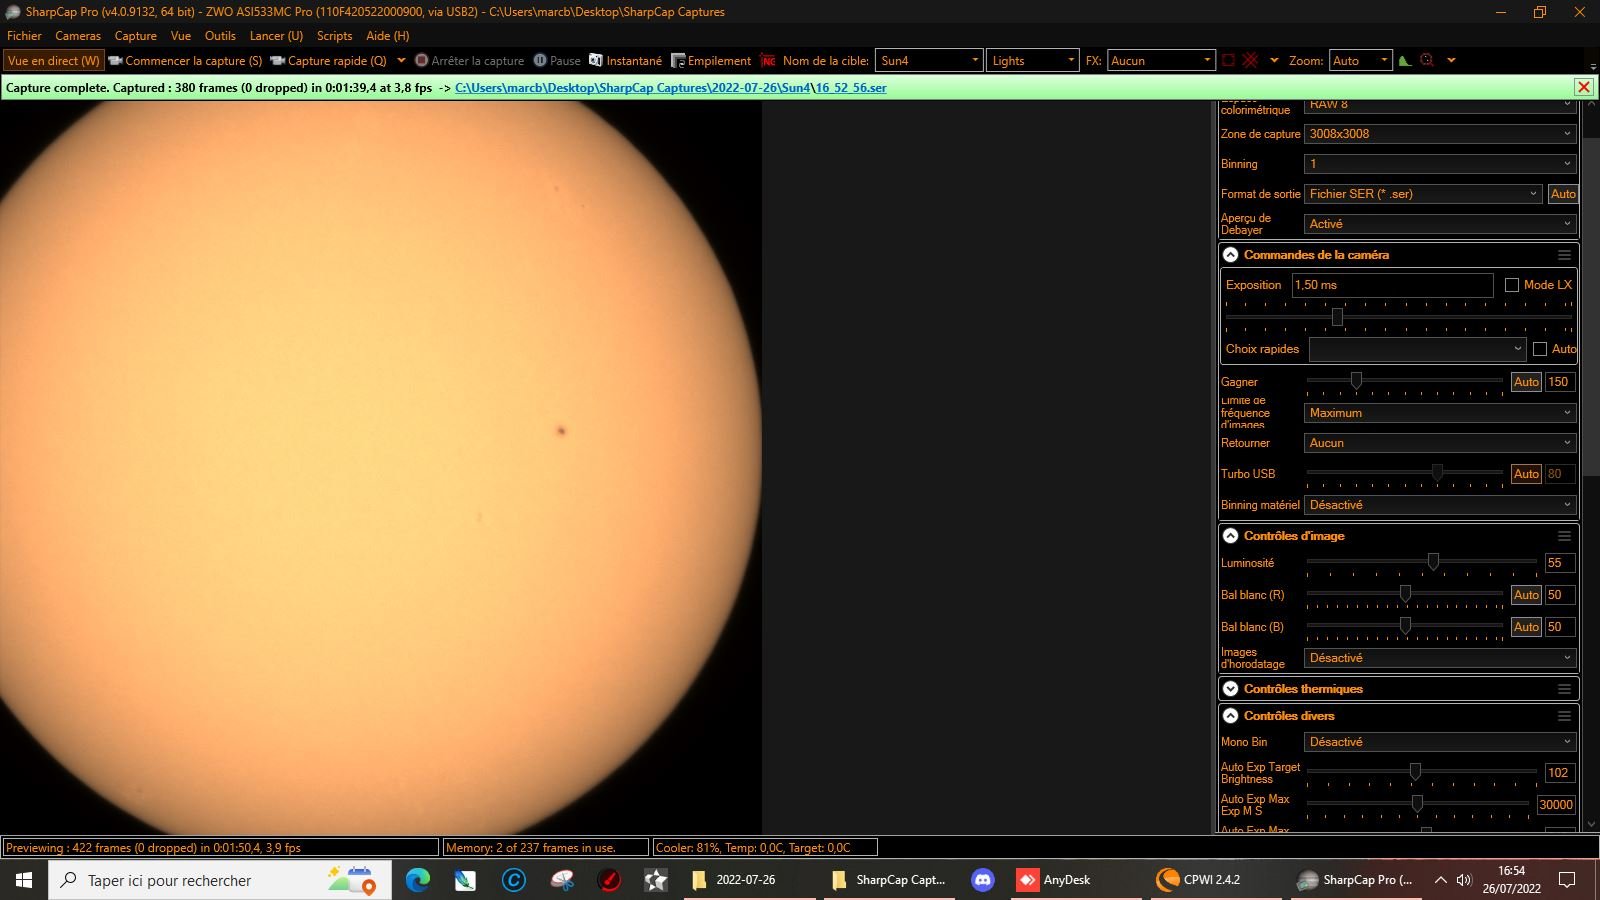Click the Gagner gain slider handle

click(x=1356, y=381)
